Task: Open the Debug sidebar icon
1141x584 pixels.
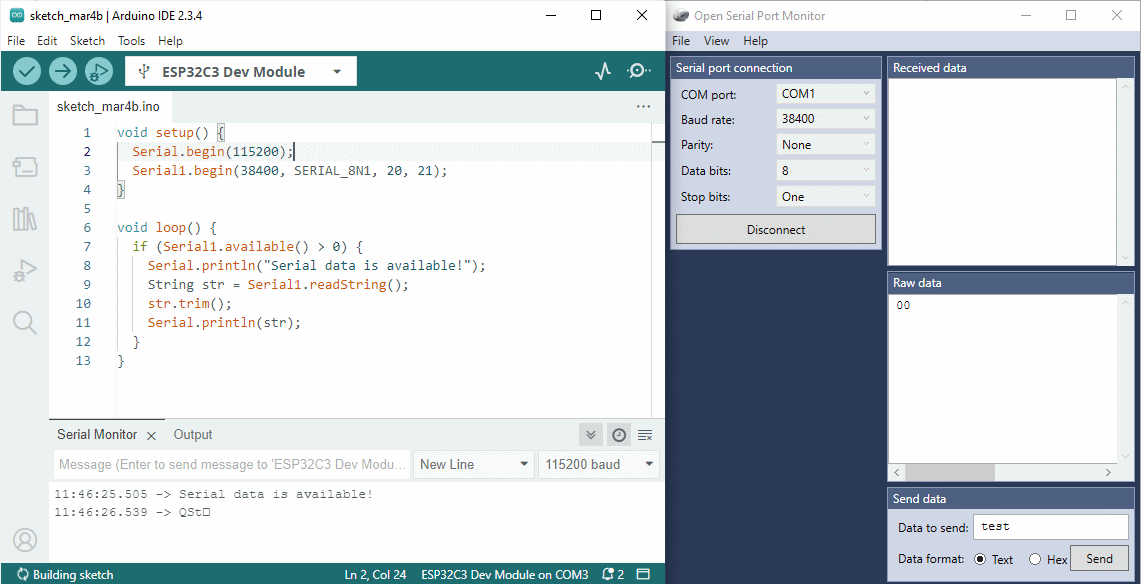Action: point(25,271)
